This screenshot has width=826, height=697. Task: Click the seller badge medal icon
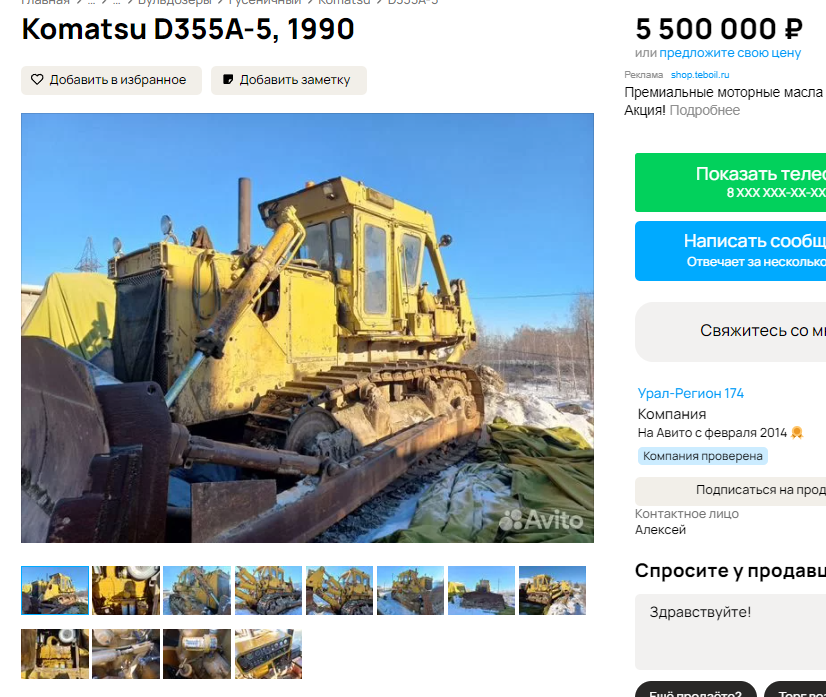point(796,433)
